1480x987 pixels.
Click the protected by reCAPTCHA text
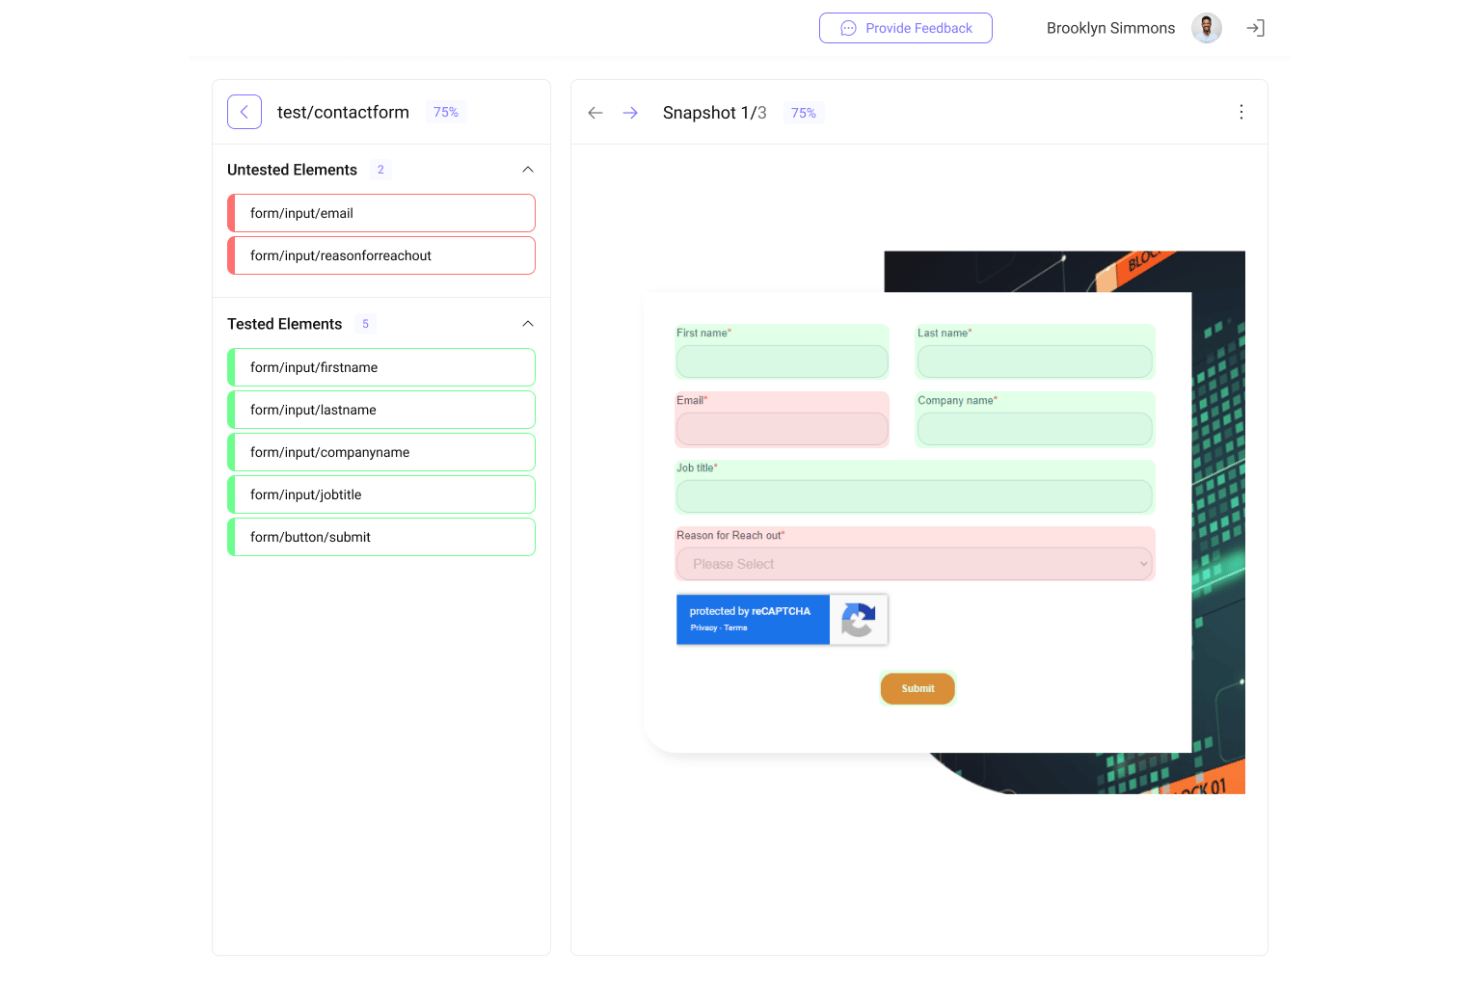click(750, 611)
